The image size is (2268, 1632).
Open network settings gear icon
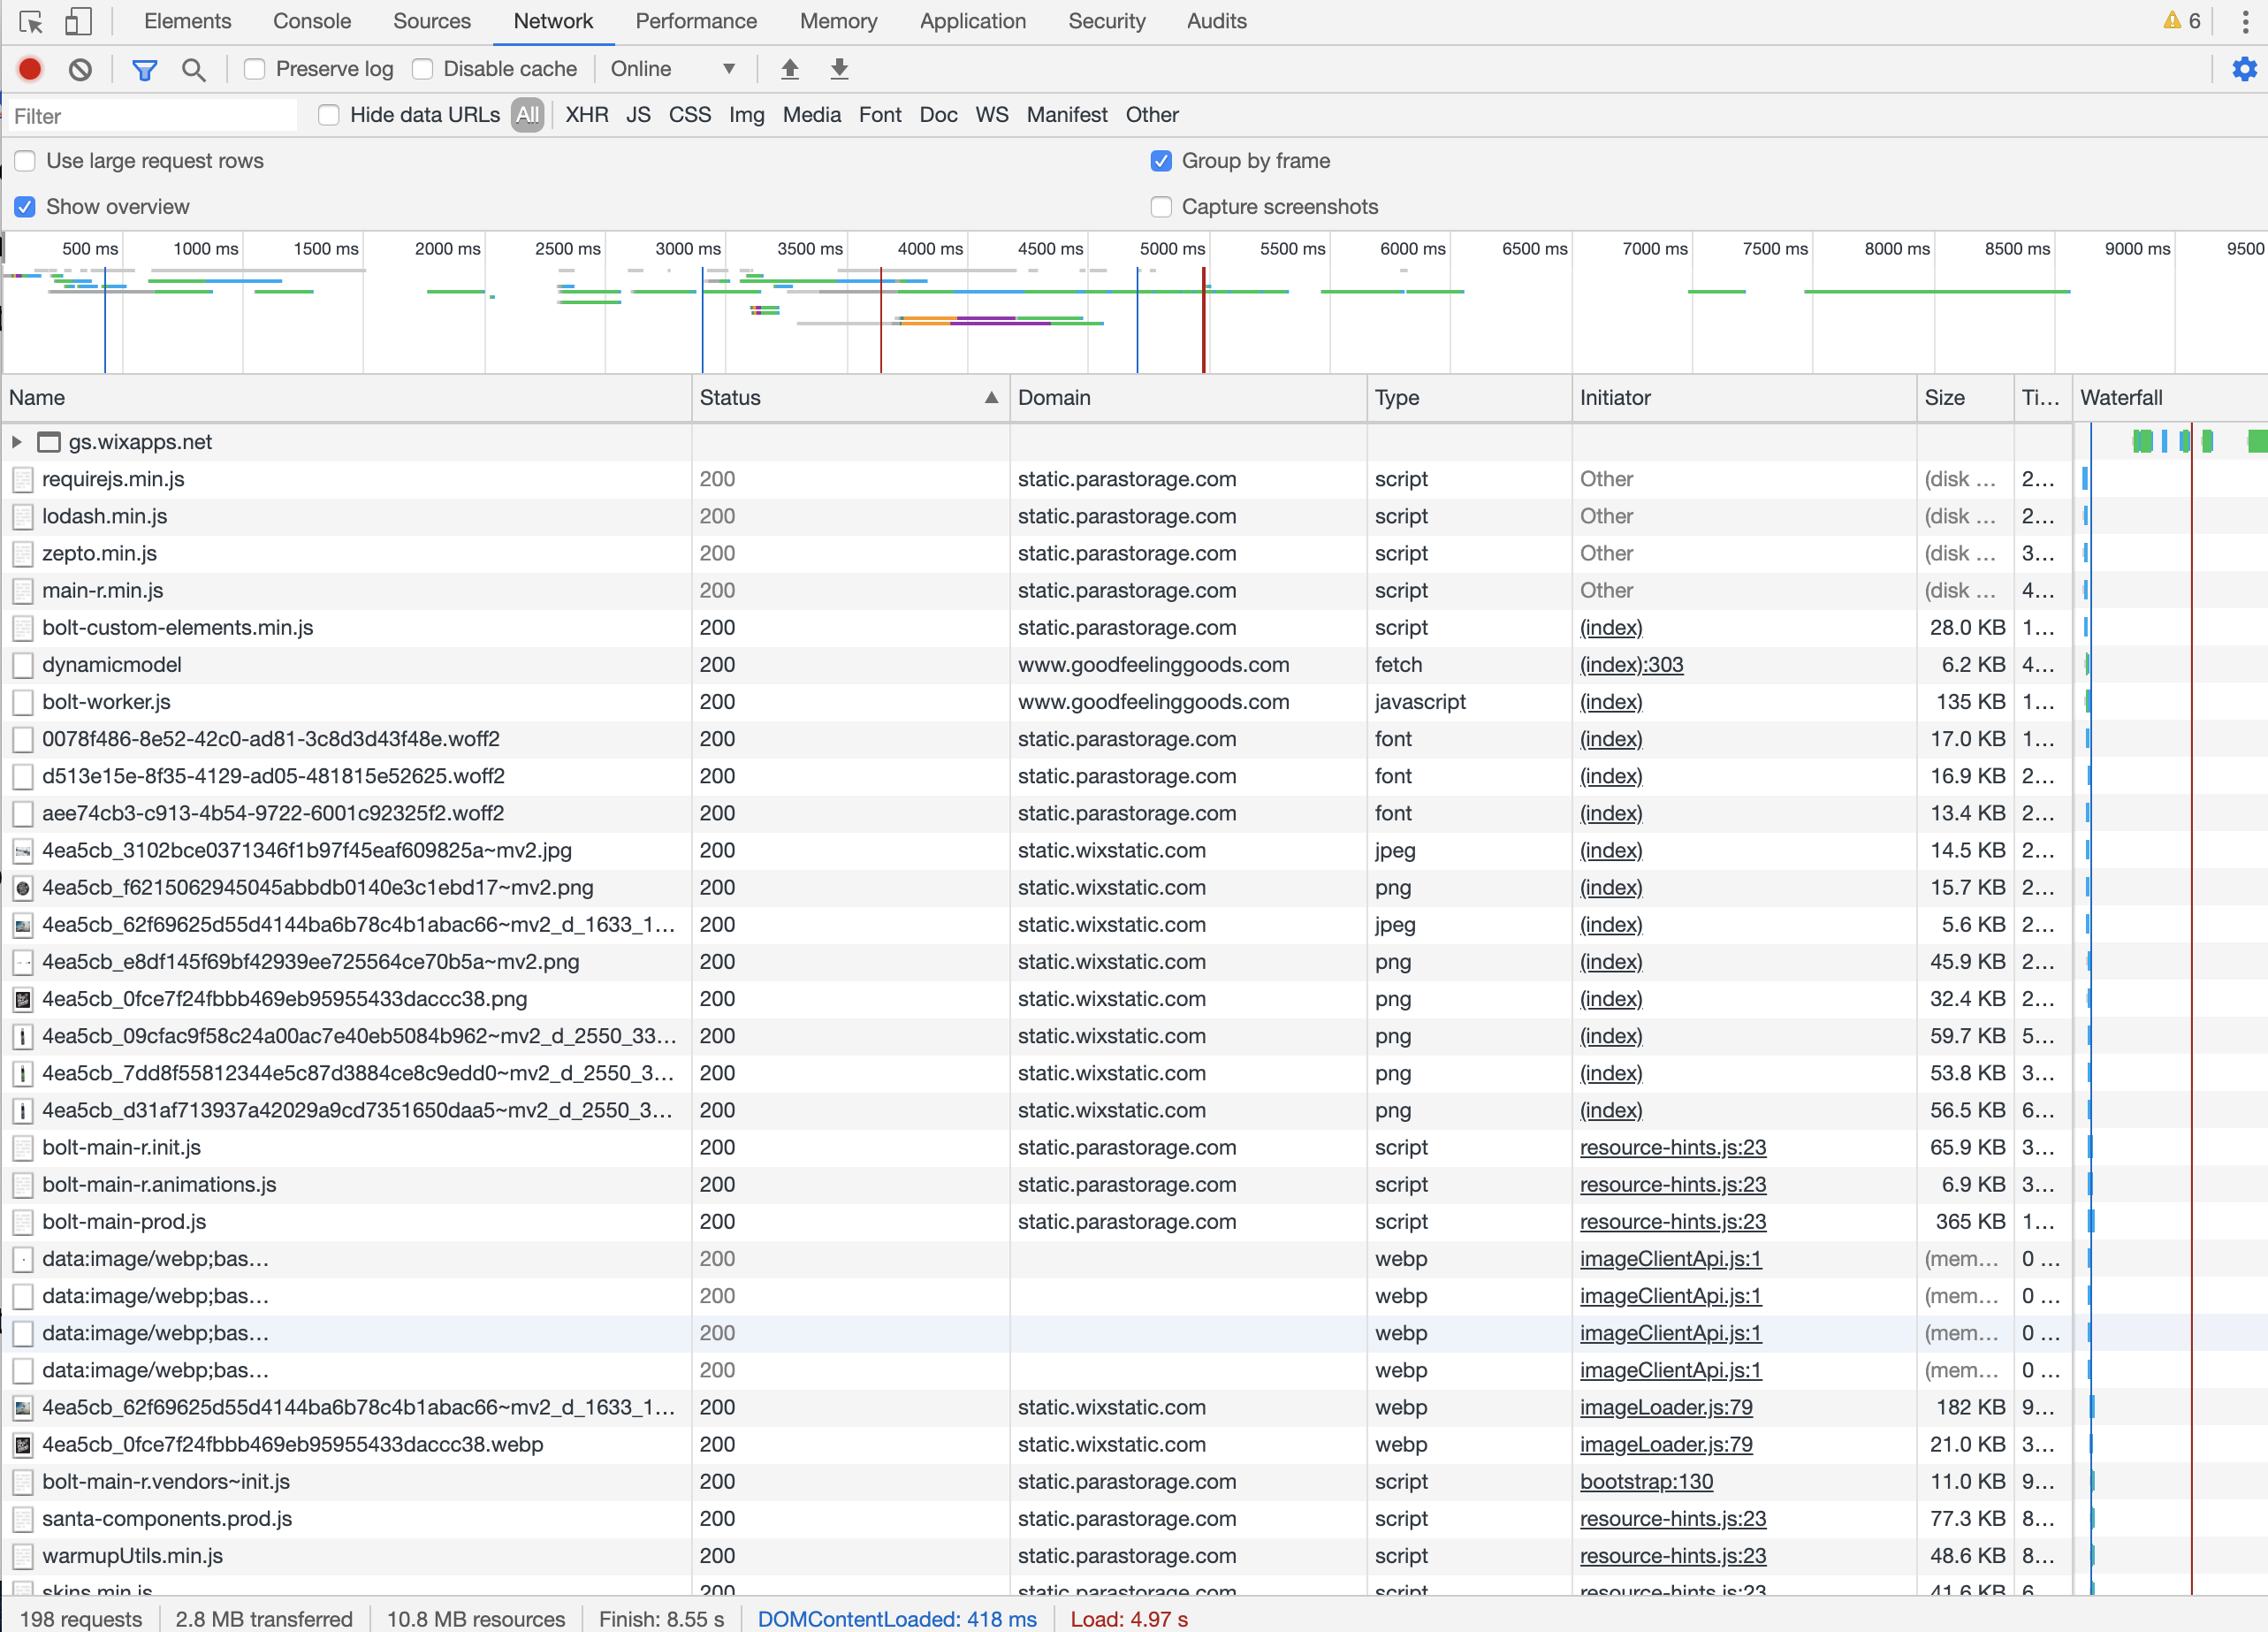click(2244, 69)
